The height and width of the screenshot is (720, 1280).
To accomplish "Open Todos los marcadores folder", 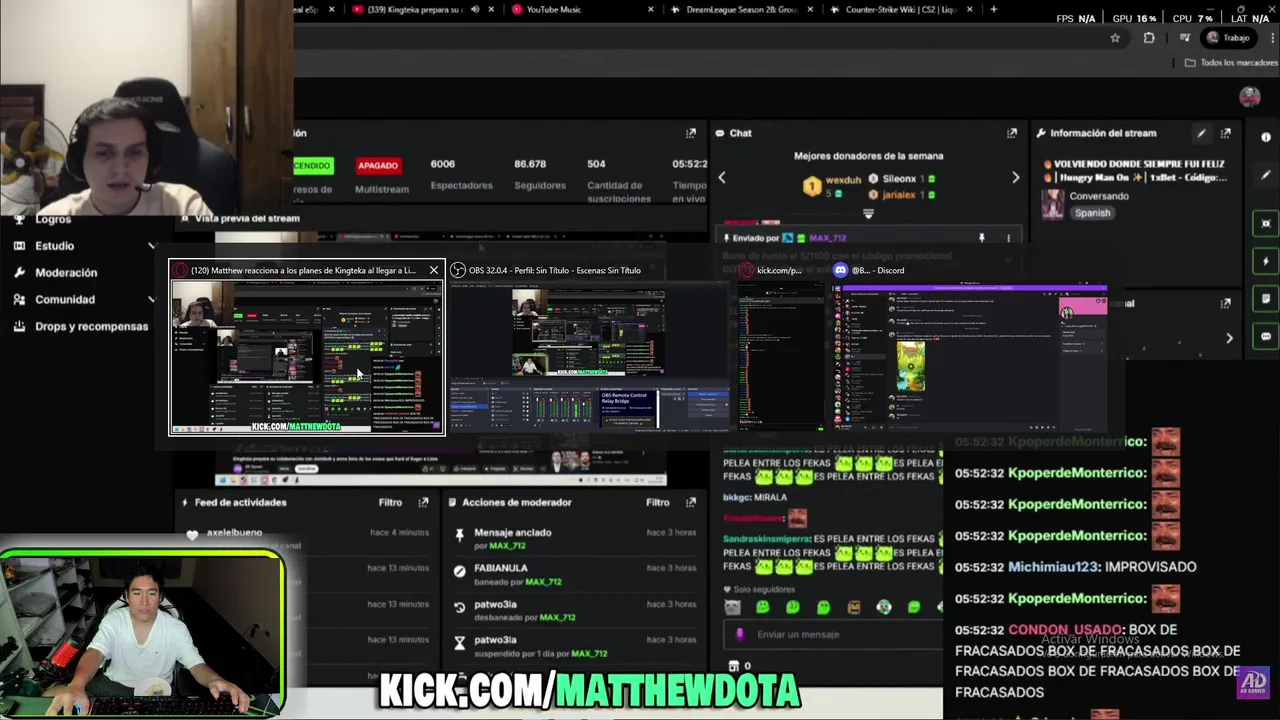I will [1230, 63].
